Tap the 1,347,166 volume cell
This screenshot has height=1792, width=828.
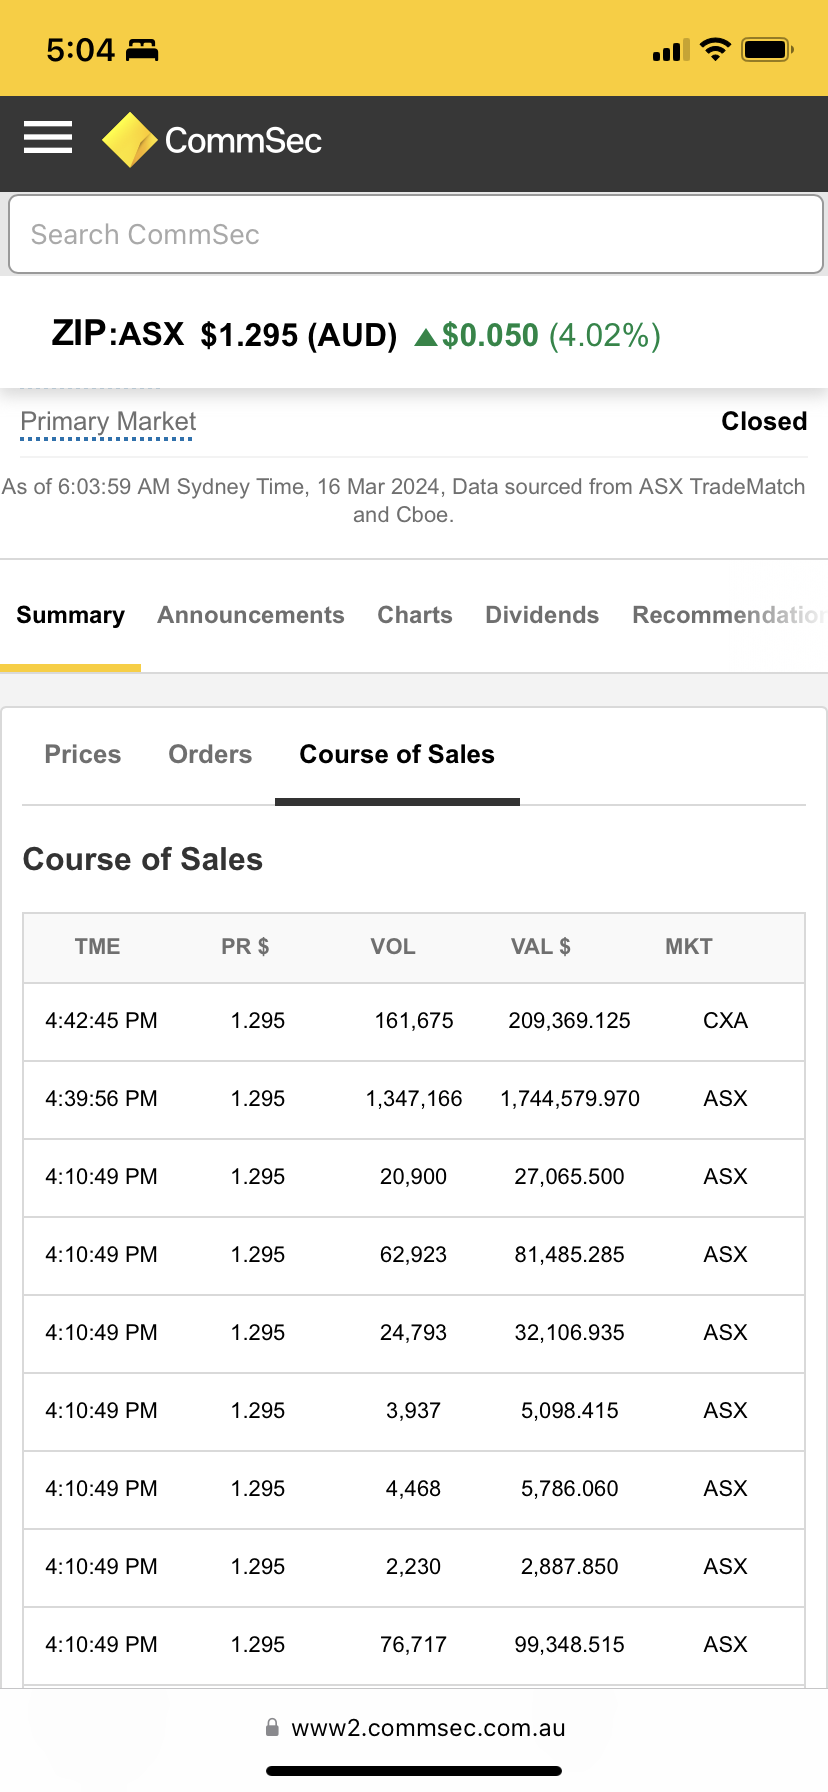(x=414, y=1099)
